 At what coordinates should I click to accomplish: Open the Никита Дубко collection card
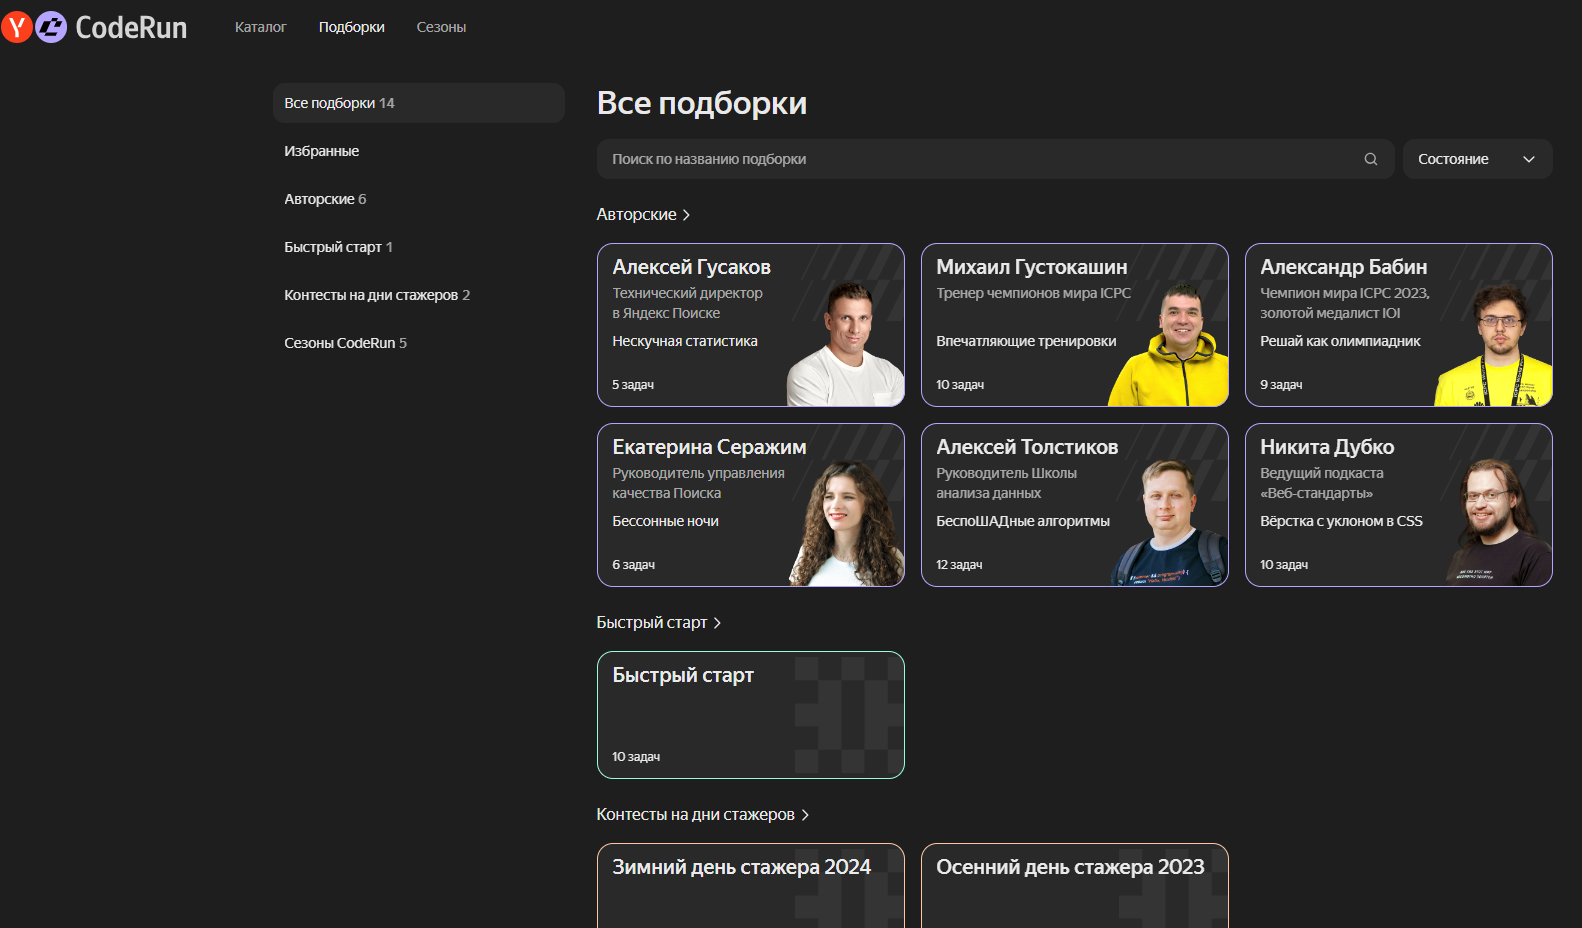click(x=1399, y=505)
